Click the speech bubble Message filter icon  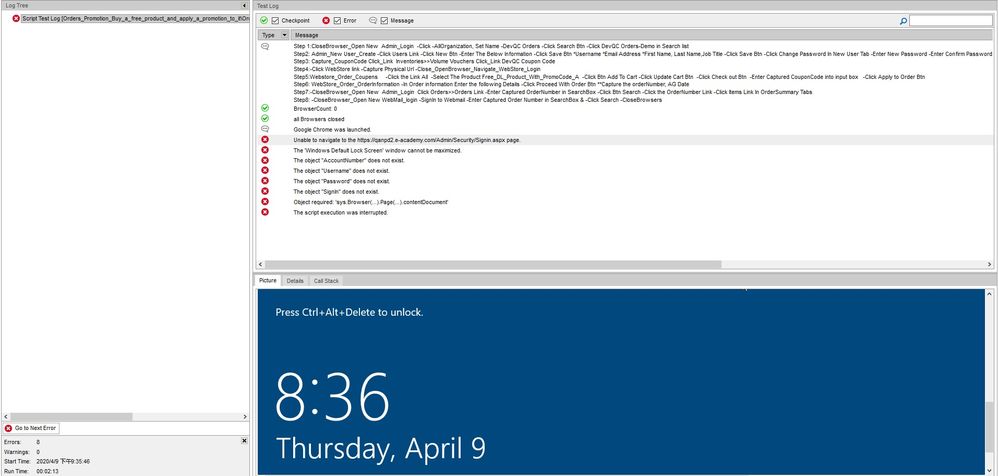click(x=373, y=20)
